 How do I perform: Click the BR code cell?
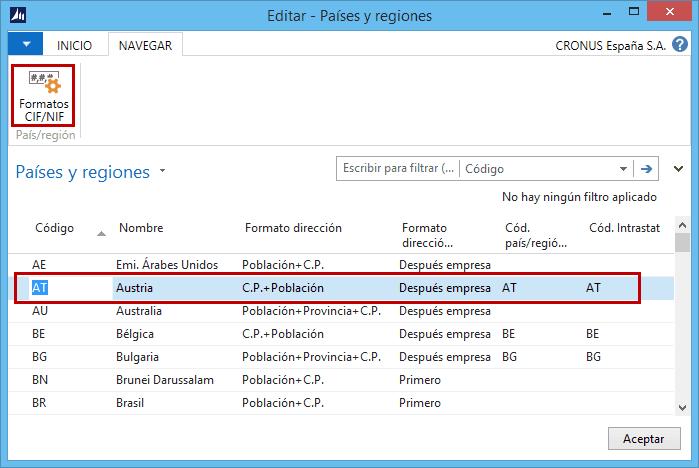point(39,403)
